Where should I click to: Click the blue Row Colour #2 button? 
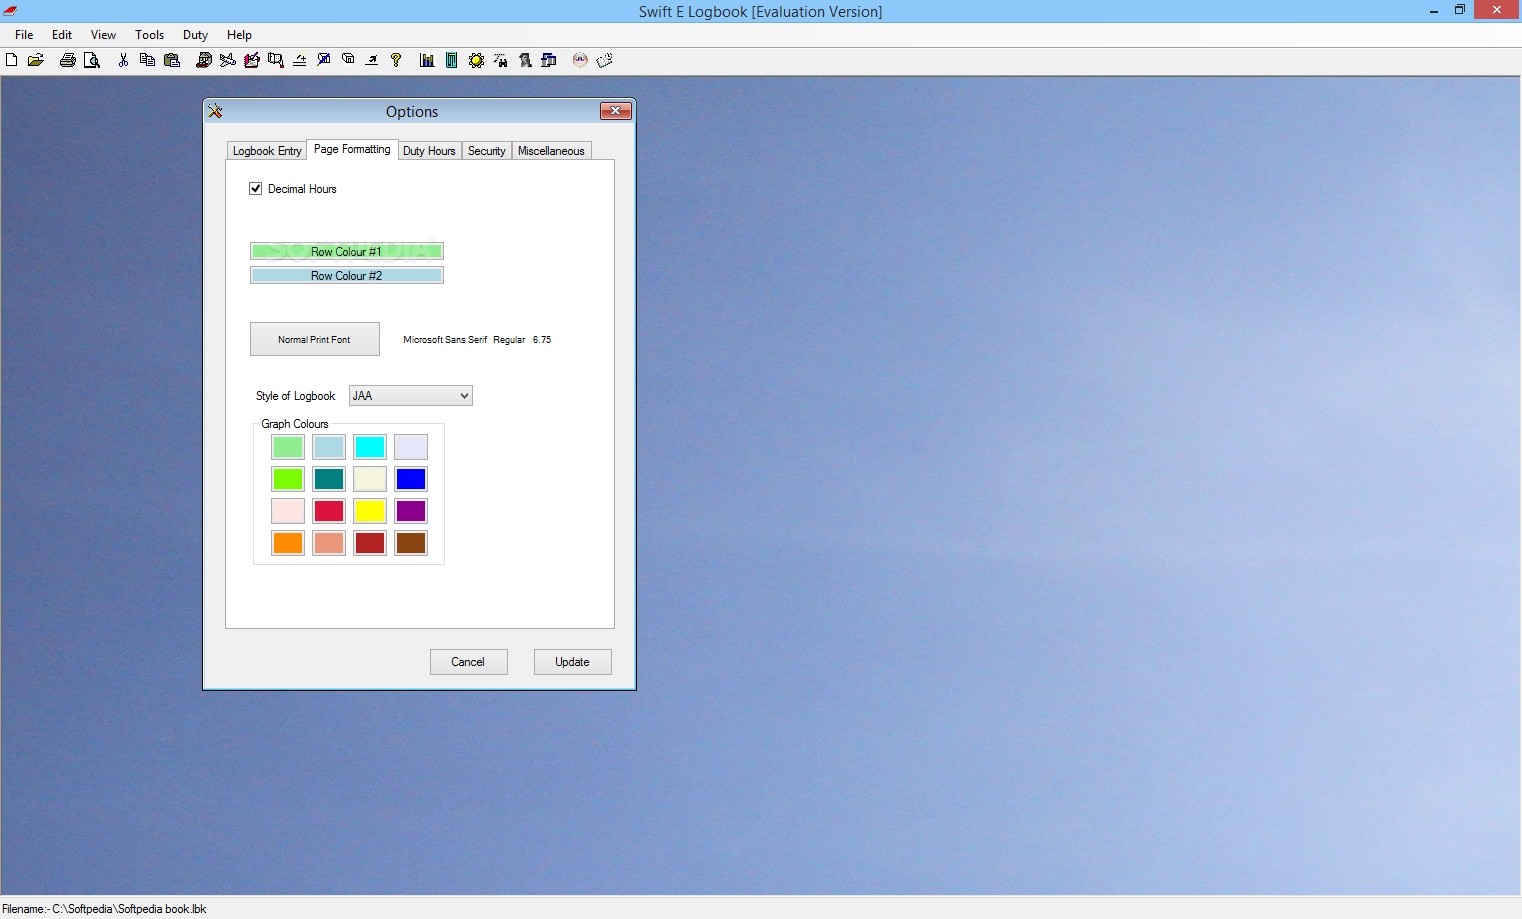(x=347, y=275)
